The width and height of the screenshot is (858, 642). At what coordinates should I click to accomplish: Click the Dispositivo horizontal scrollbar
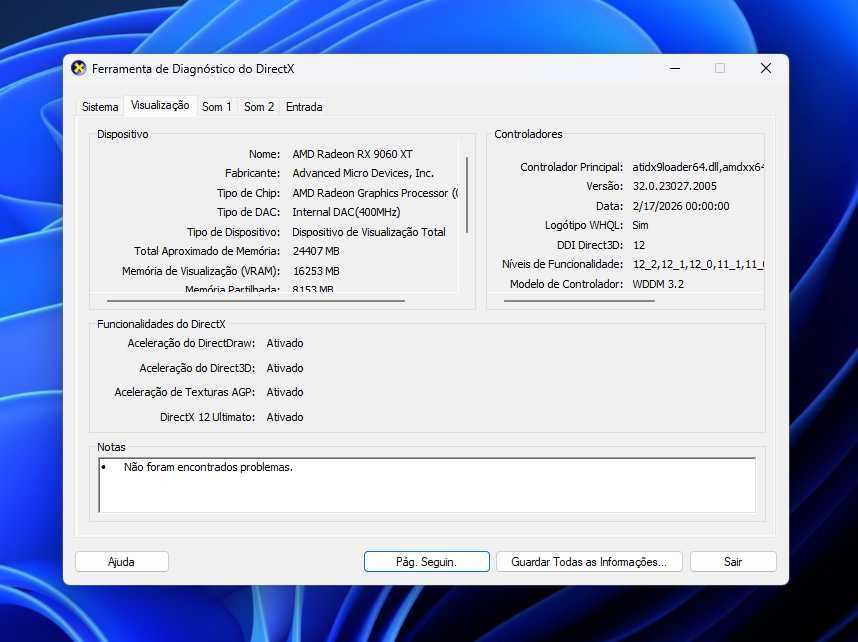[256, 300]
